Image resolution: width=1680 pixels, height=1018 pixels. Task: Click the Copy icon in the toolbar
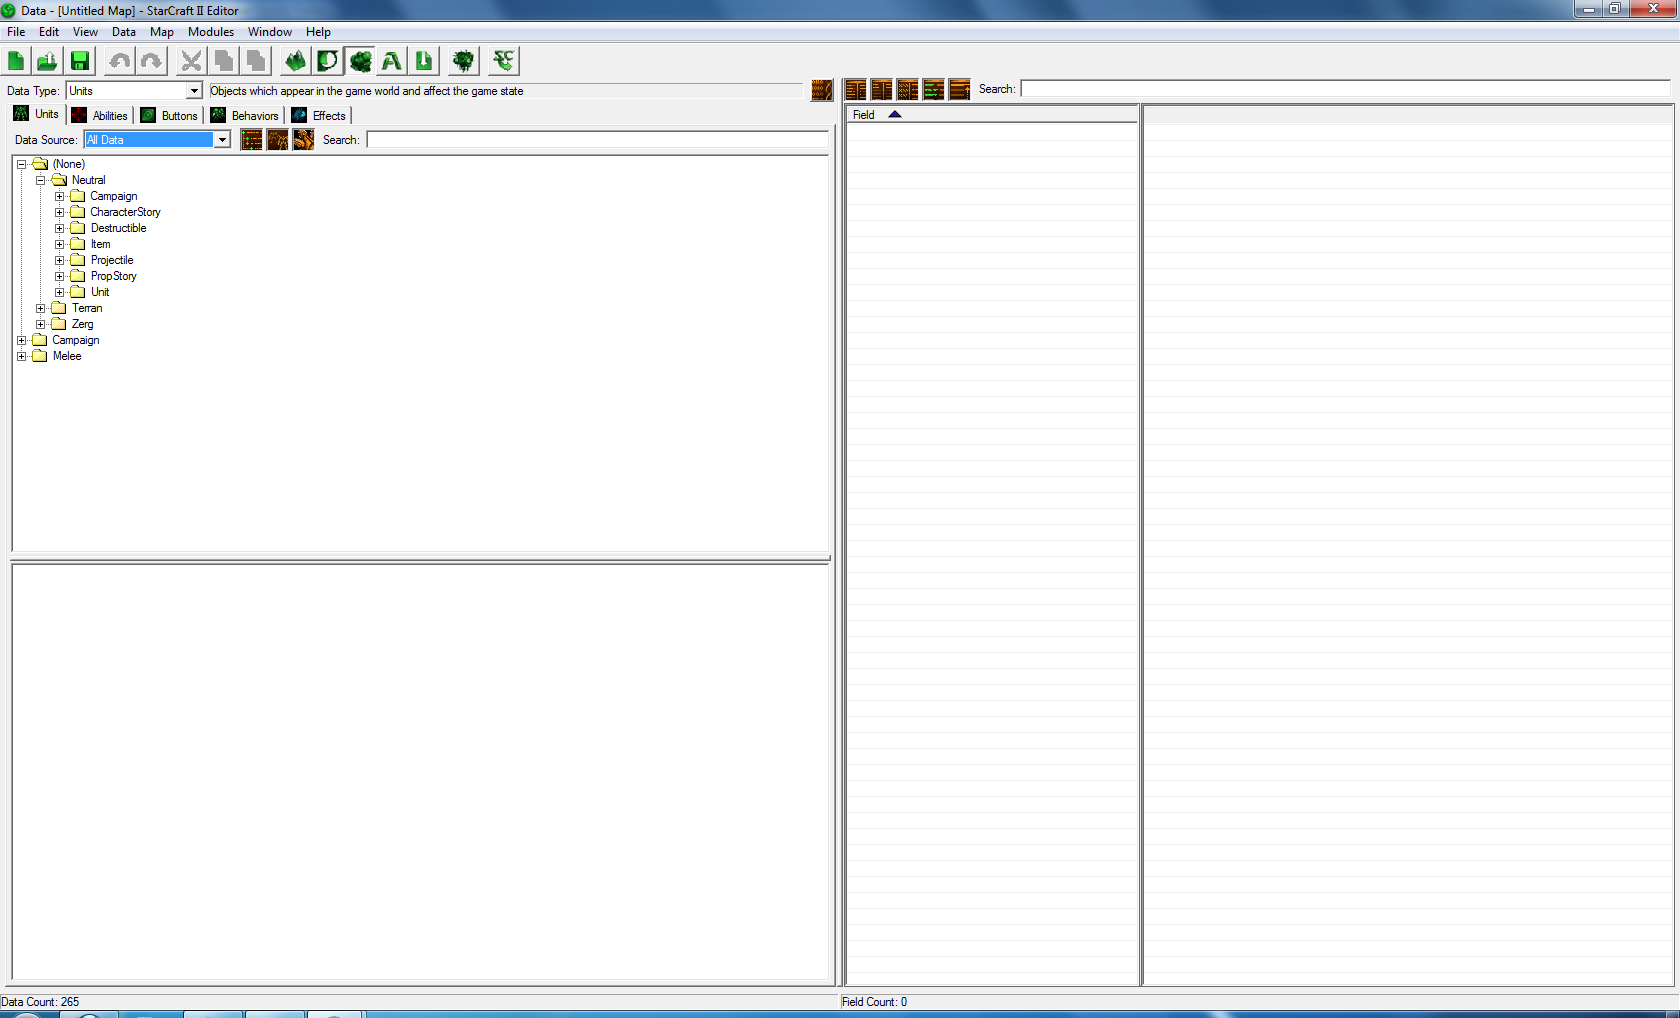[x=224, y=61]
